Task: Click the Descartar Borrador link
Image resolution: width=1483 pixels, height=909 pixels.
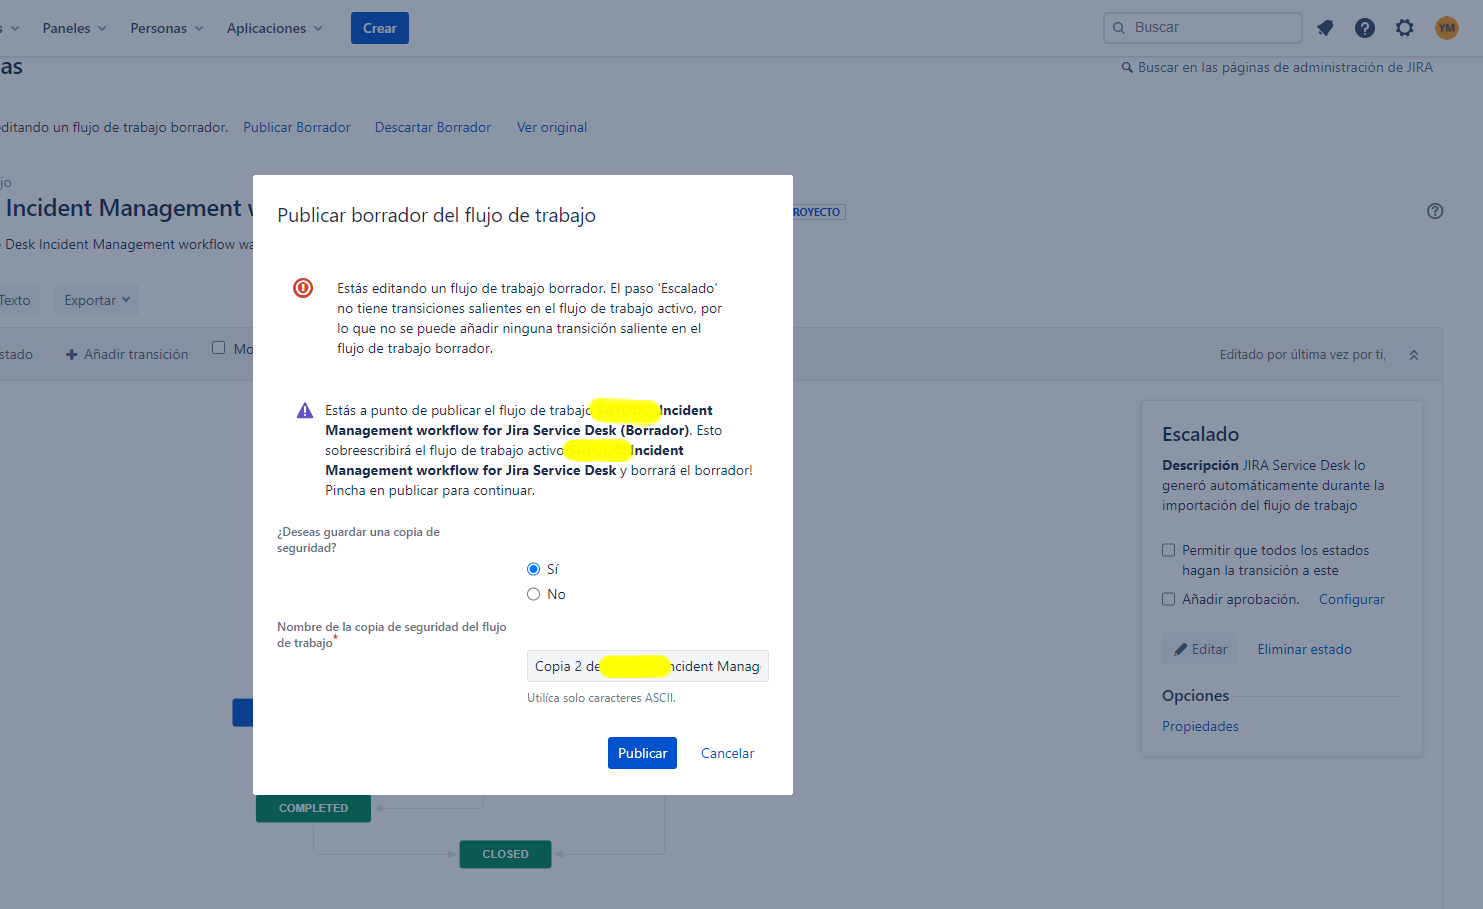Action: pyautogui.click(x=433, y=127)
